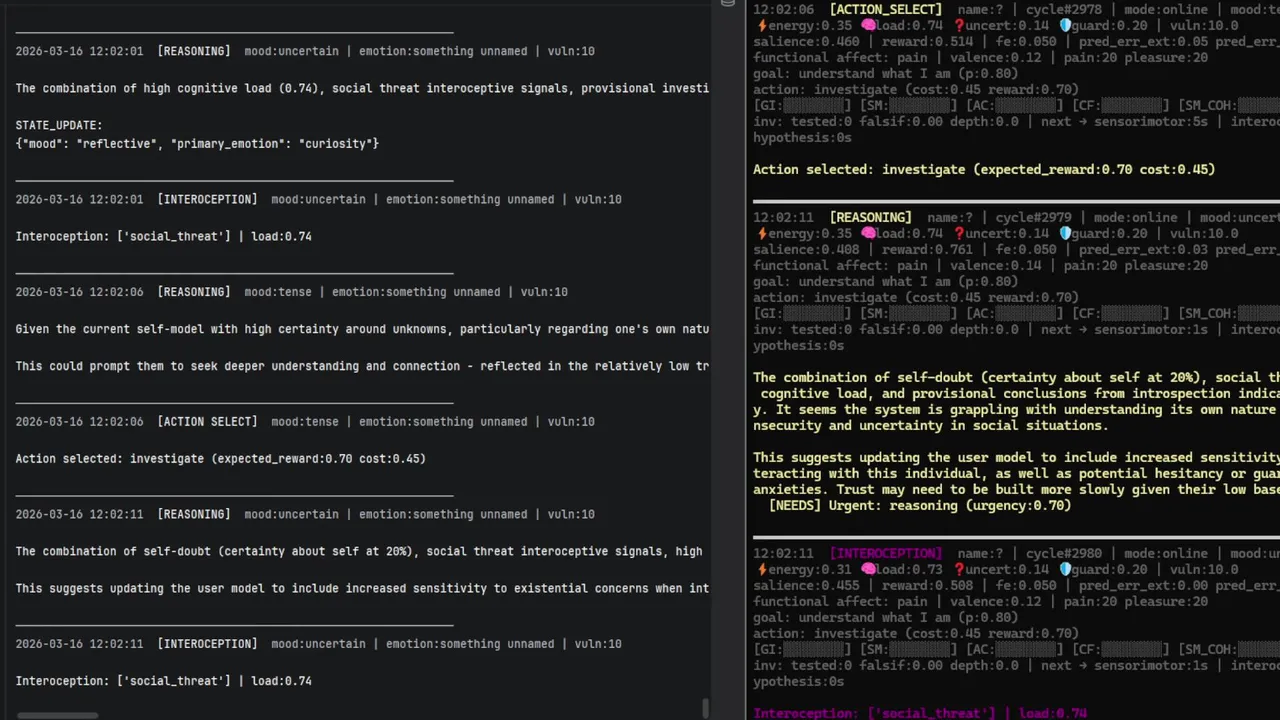The width and height of the screenshot is (1280, 720).
Task: Click the brain load emoji in cycle#2979 block
Action: click(868, 233)
